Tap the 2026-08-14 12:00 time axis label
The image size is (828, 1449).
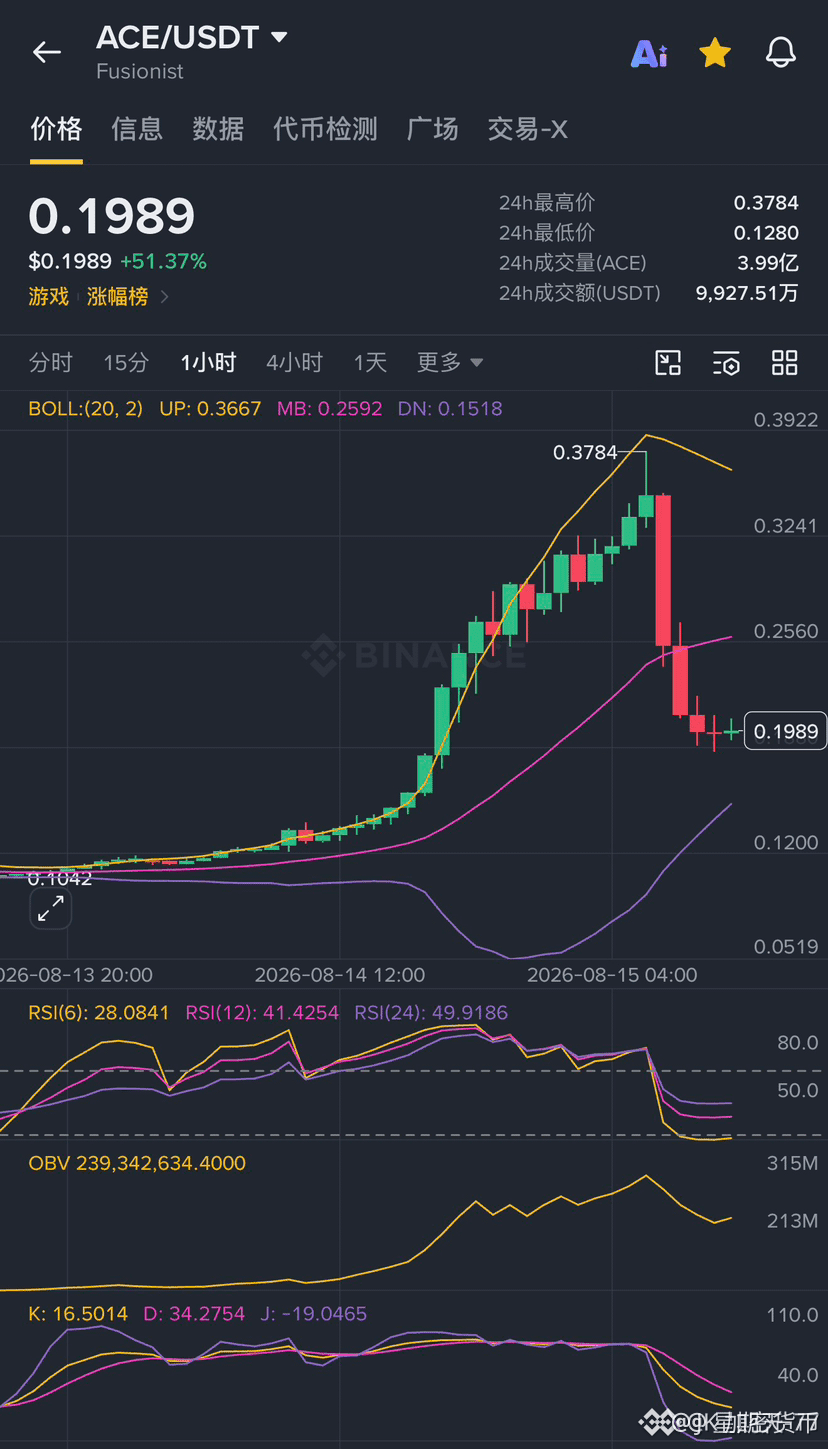(340, 975)
